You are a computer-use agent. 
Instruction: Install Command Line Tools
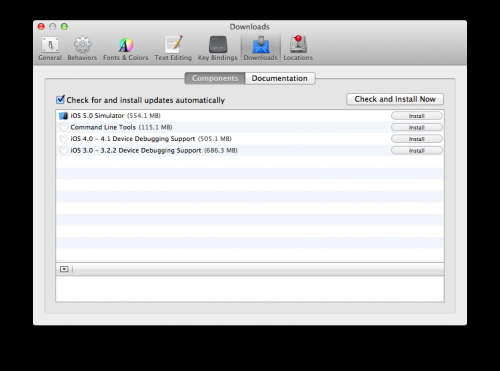417,127
